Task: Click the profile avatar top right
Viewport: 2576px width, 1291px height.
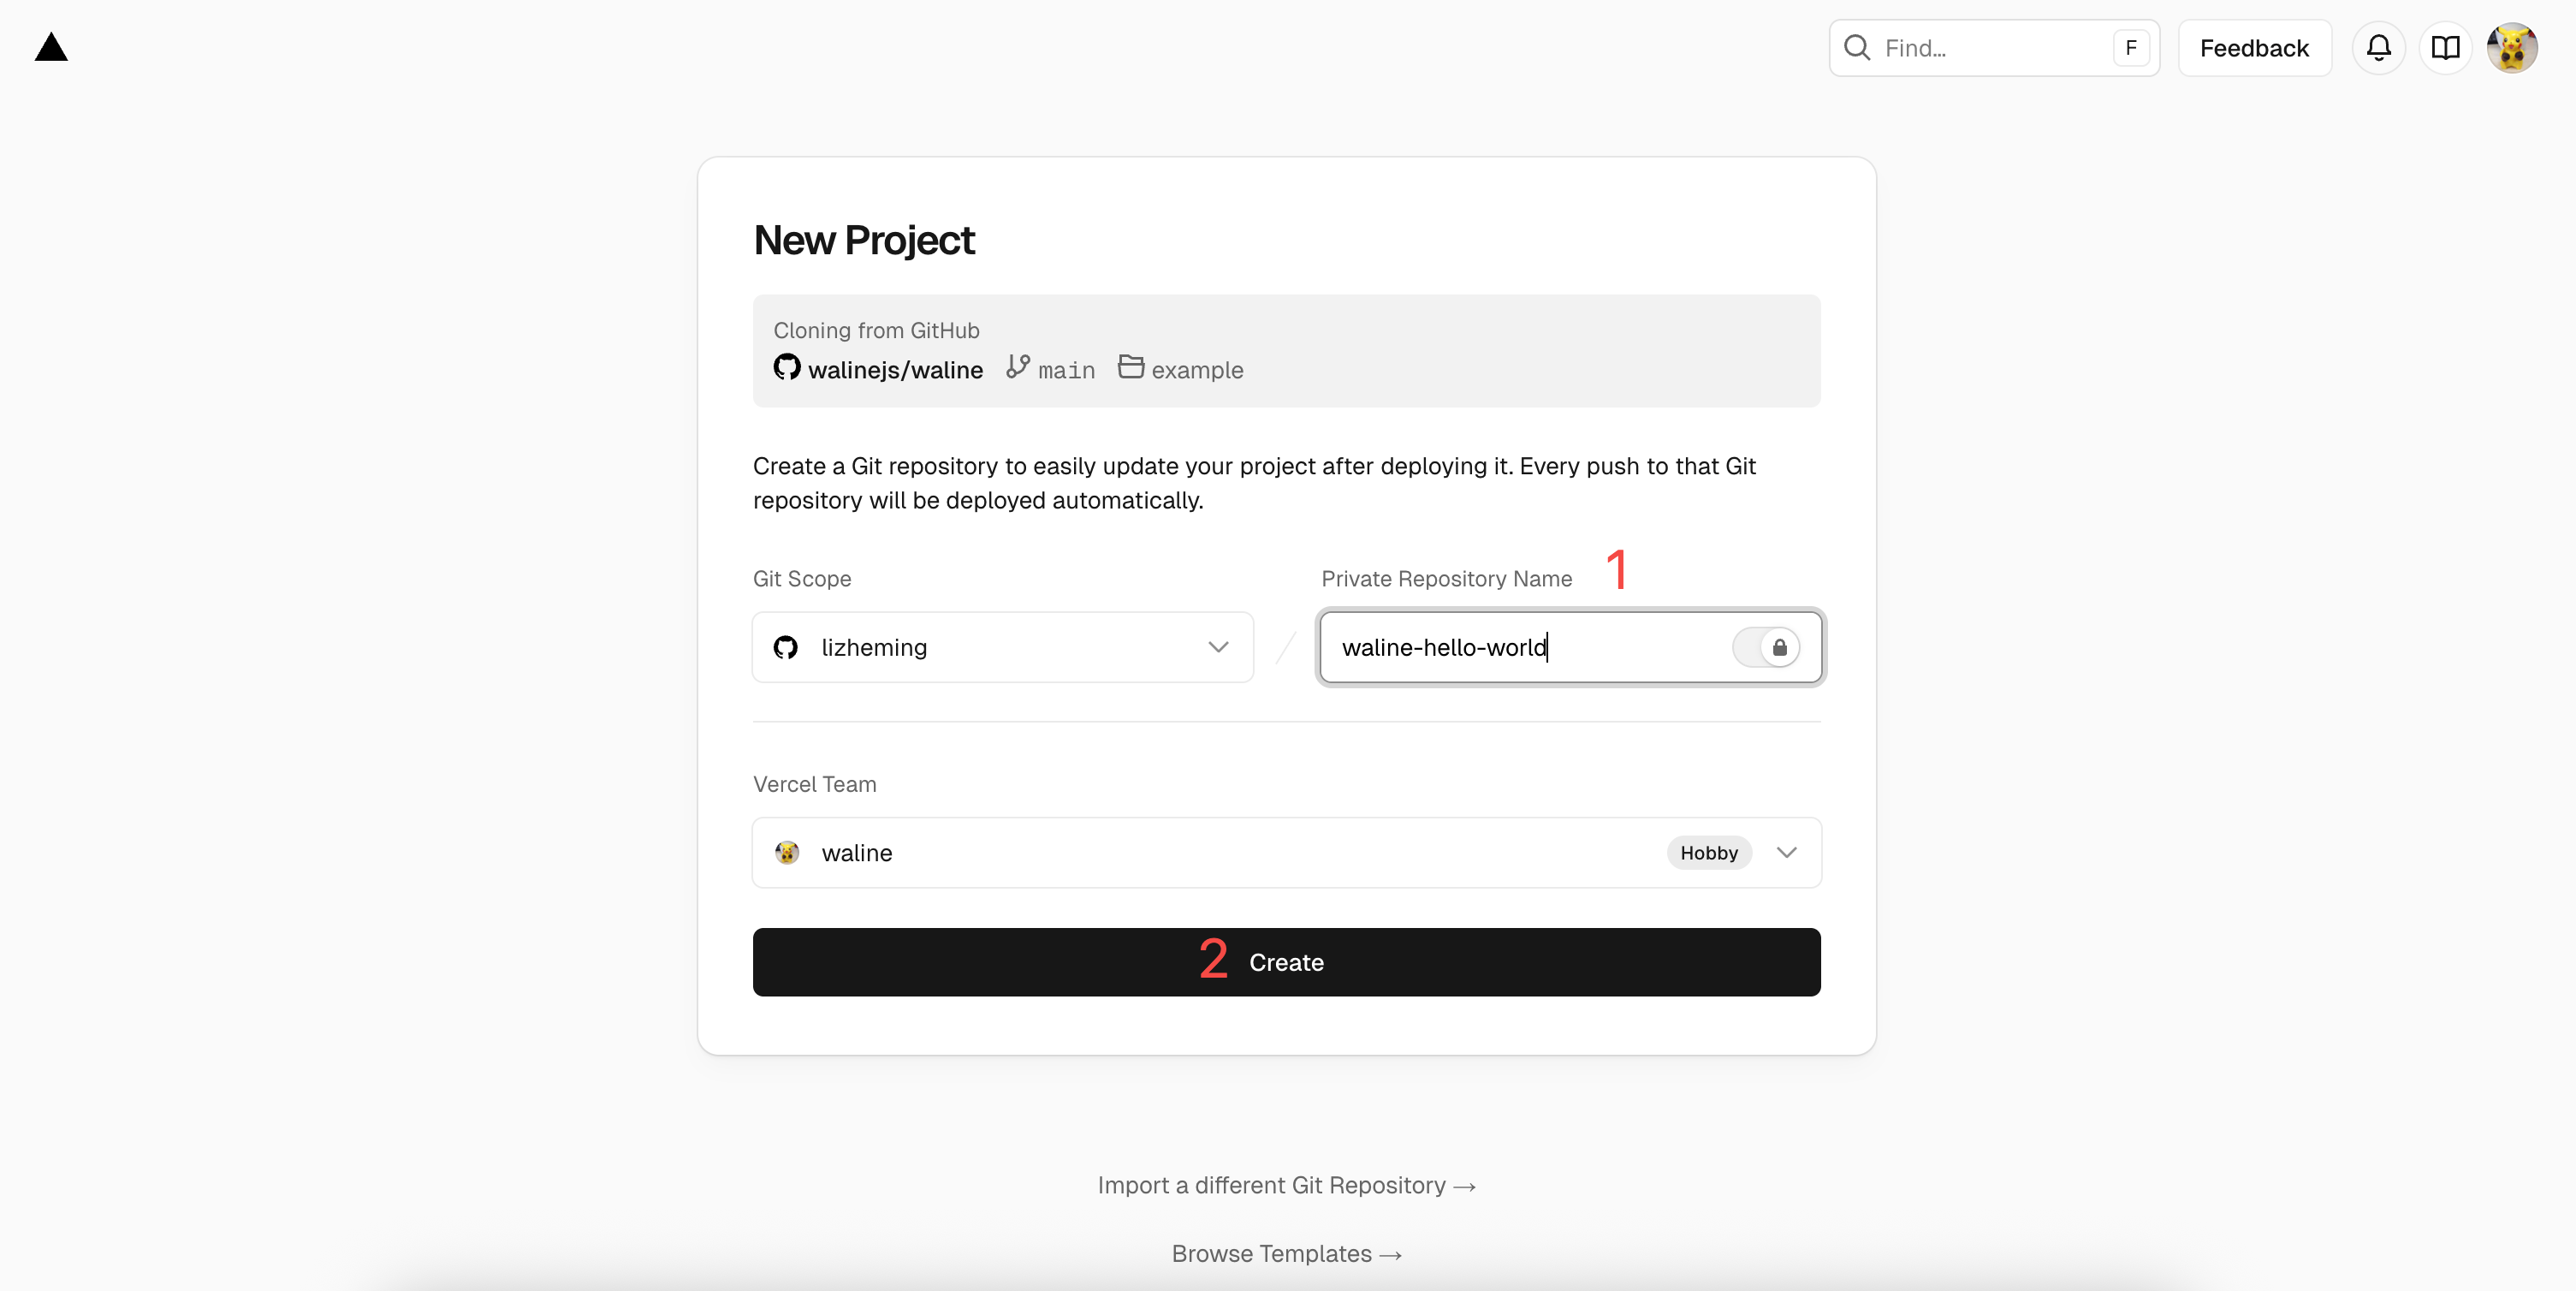Action: 2513,47
